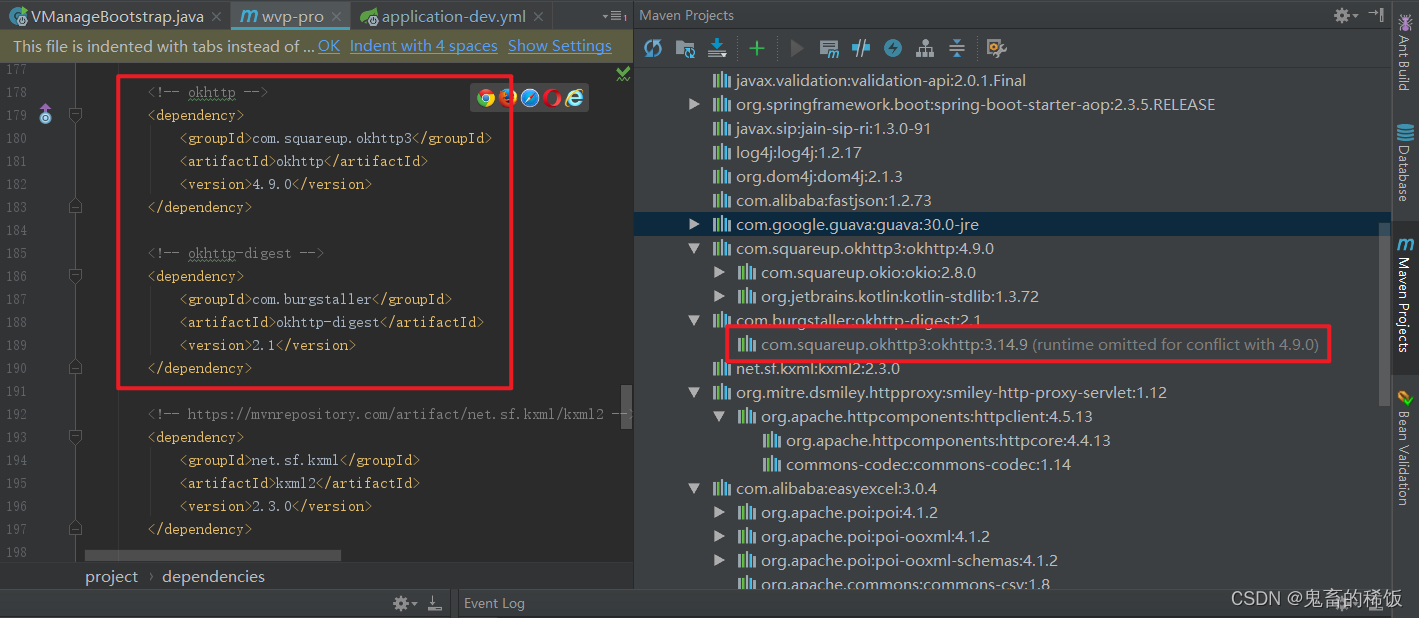Image resolution: width=1419 pixels, height=618 pixels.
Task: Open Maven Projects gear options menu
Action: [x=1345, y=15]
